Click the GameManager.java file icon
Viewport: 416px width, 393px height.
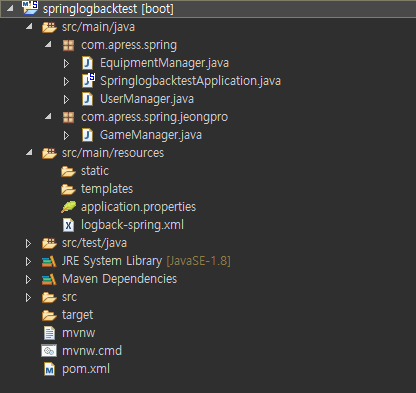coord(87,135)
